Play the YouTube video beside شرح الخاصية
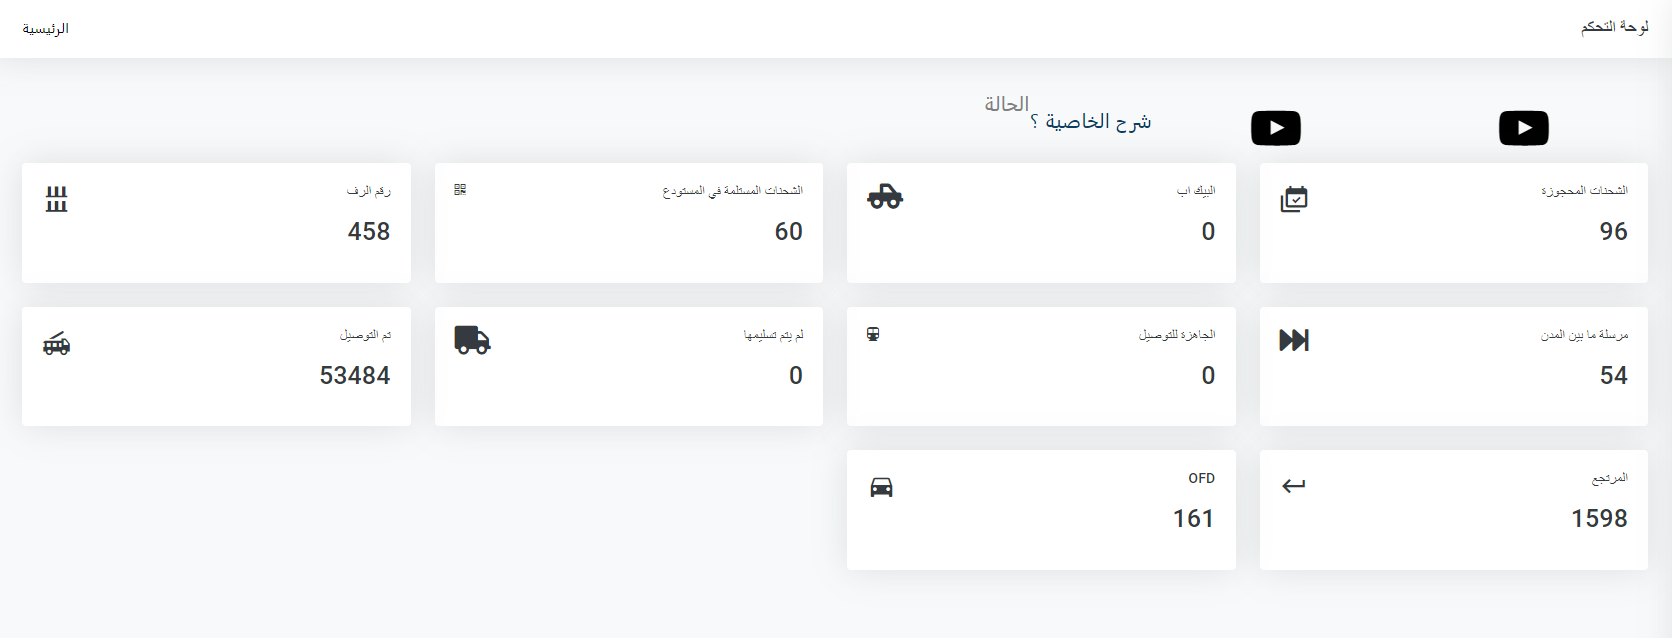Viewport: 1672px width, 638px height. (1276, 128)
